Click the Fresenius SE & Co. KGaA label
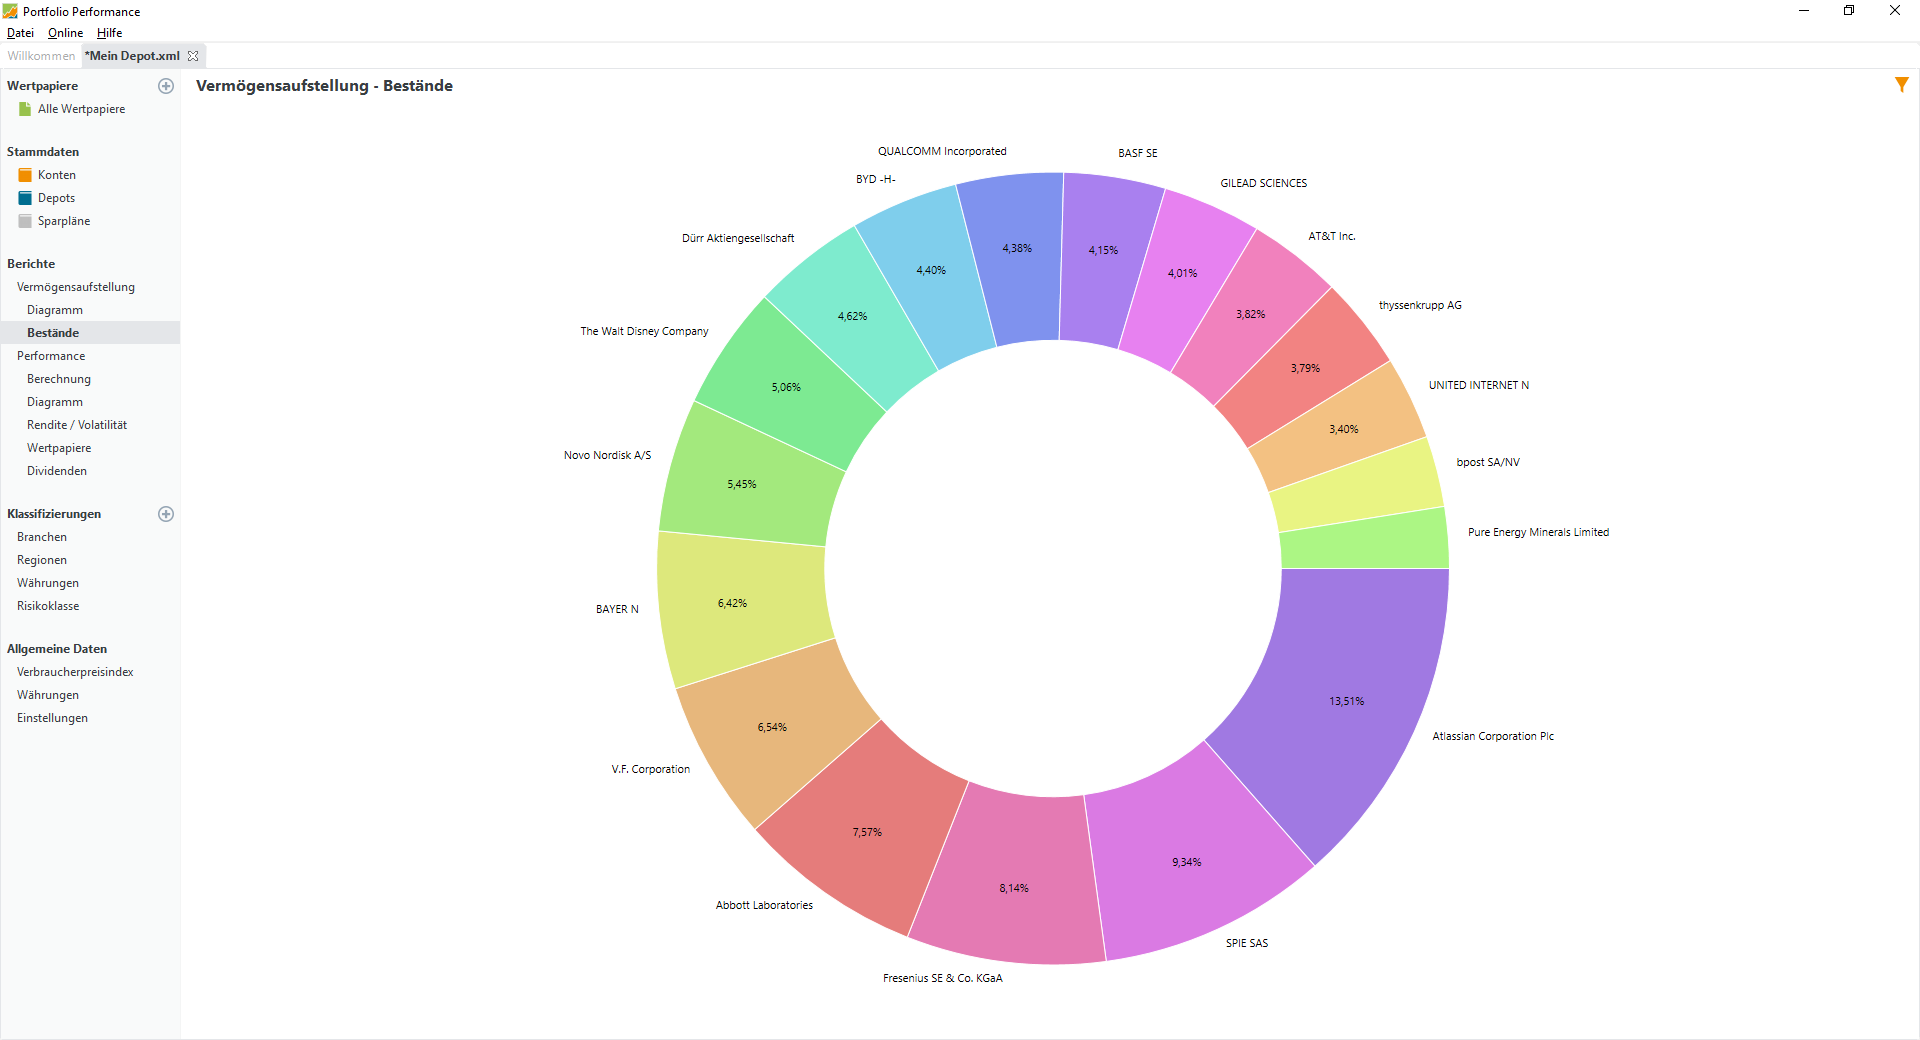Image resolution: width=1920 pixels, height=1040 pixels. point(942,978)
